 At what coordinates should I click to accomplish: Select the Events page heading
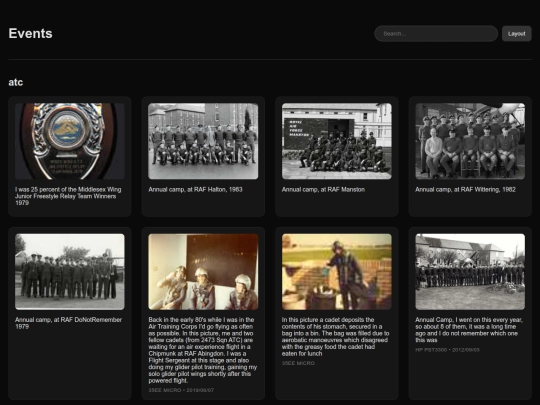30,33
